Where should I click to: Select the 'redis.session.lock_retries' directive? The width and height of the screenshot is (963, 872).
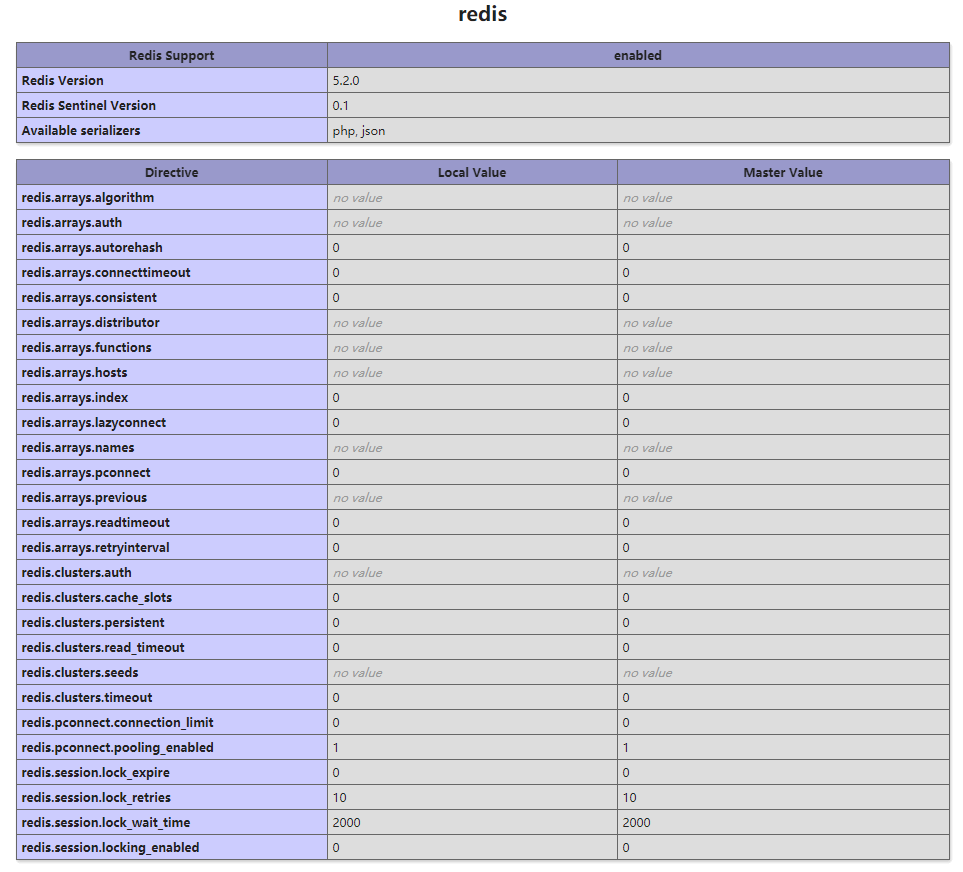coord(96,798)
